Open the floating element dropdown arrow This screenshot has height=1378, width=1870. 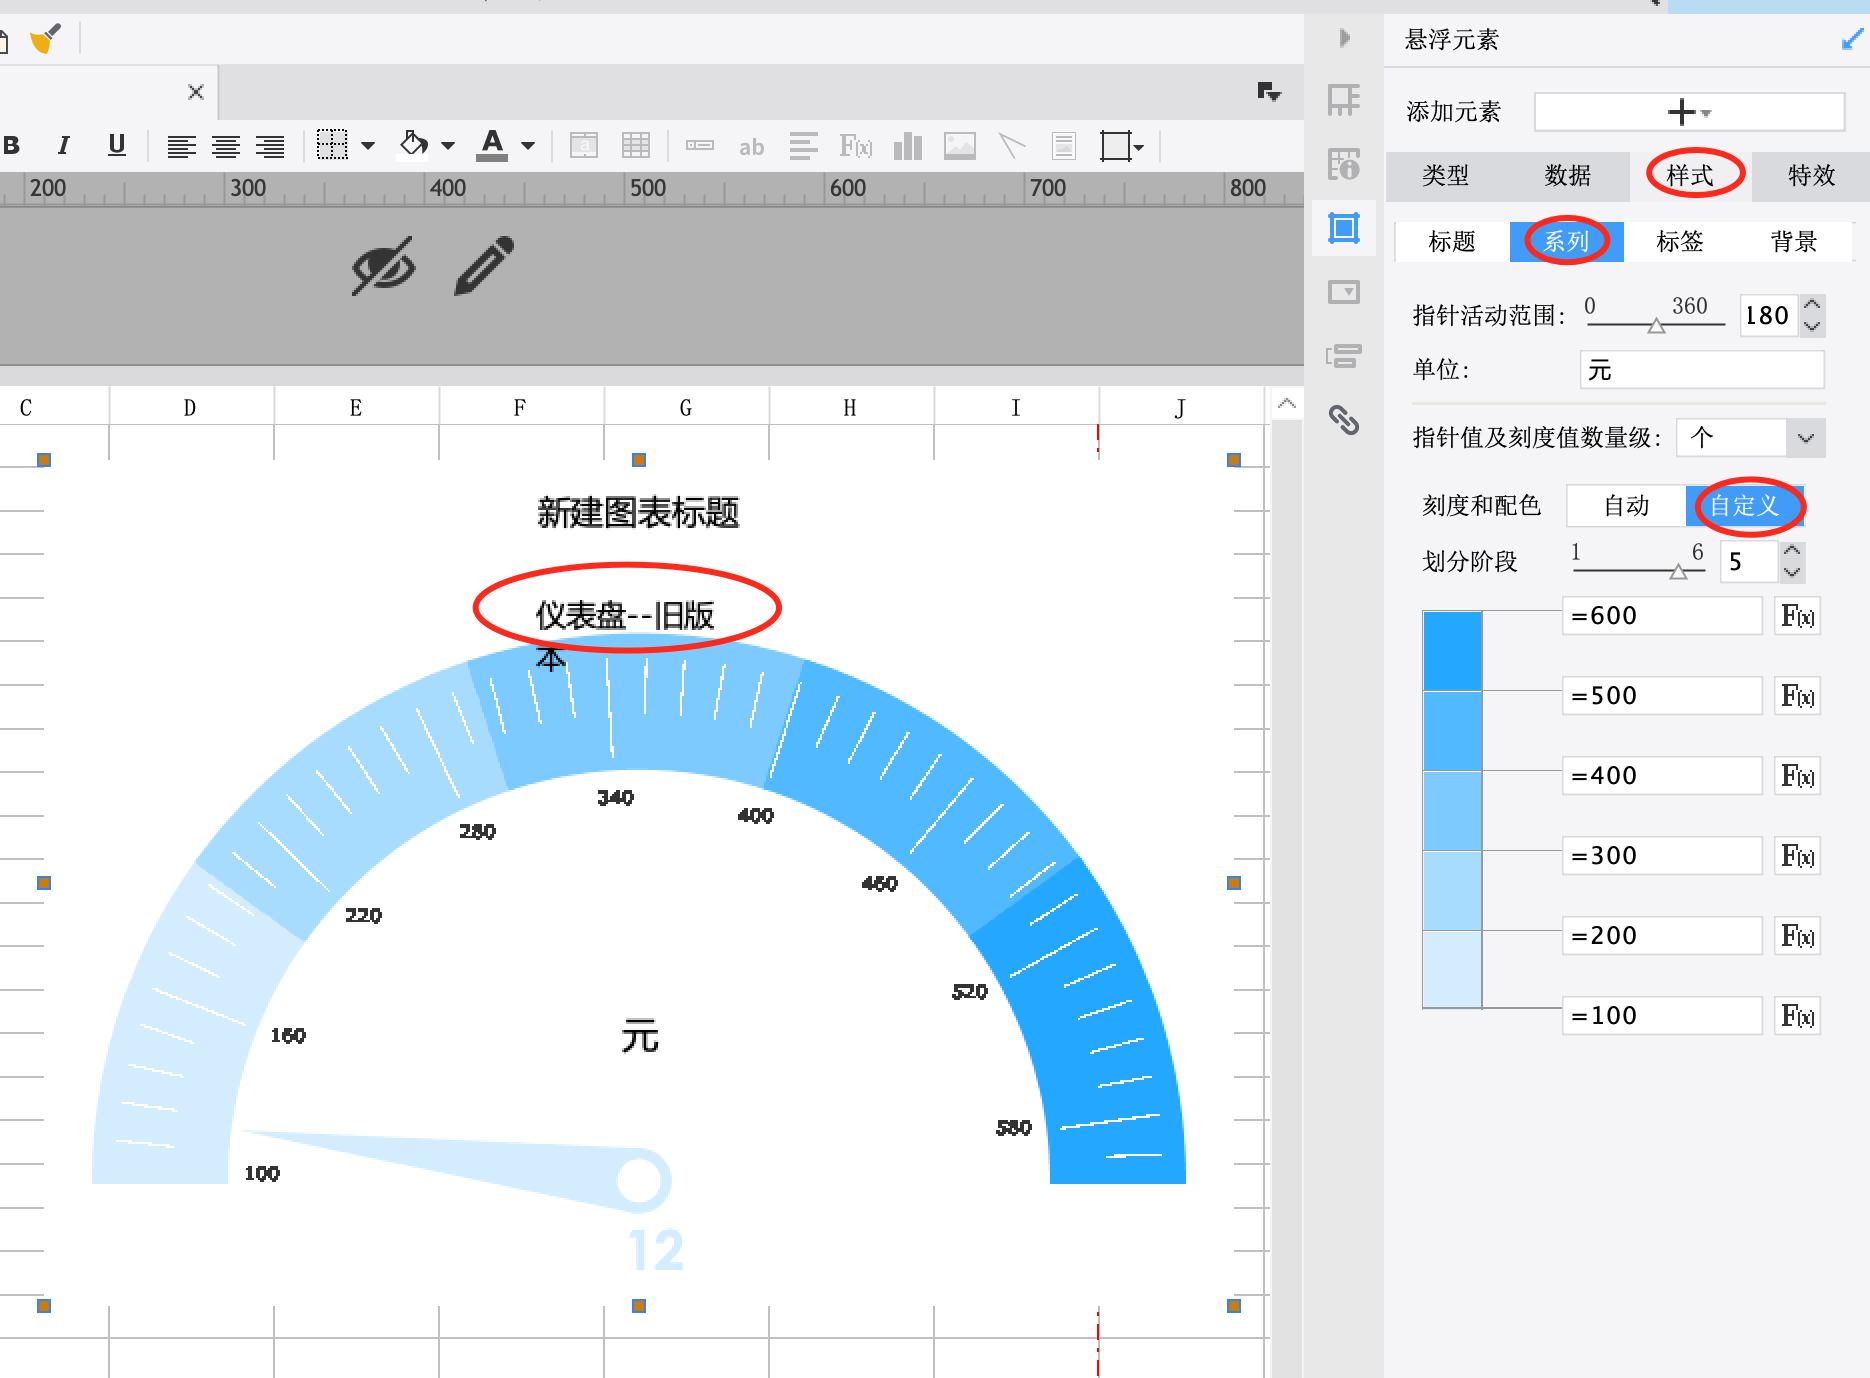tap(1139, 148)
